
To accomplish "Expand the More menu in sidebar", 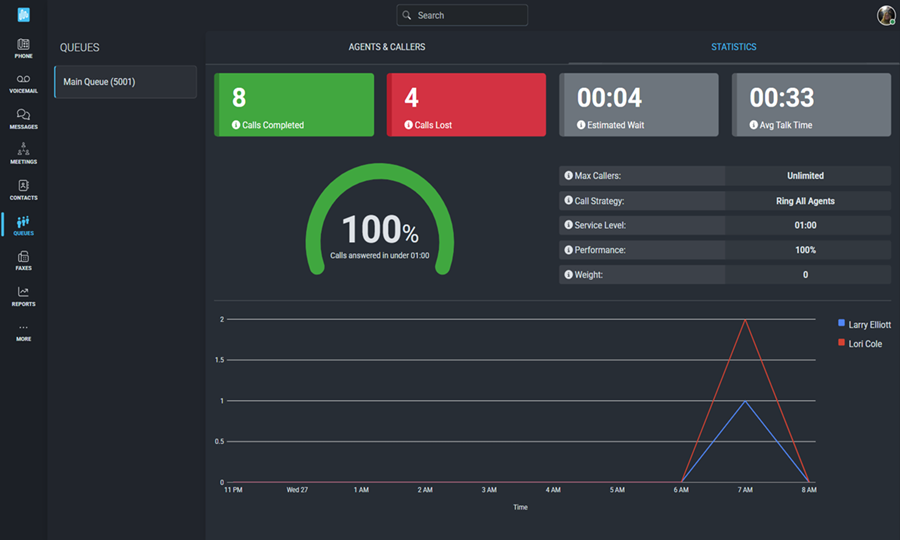I will (x=23, y=332).
